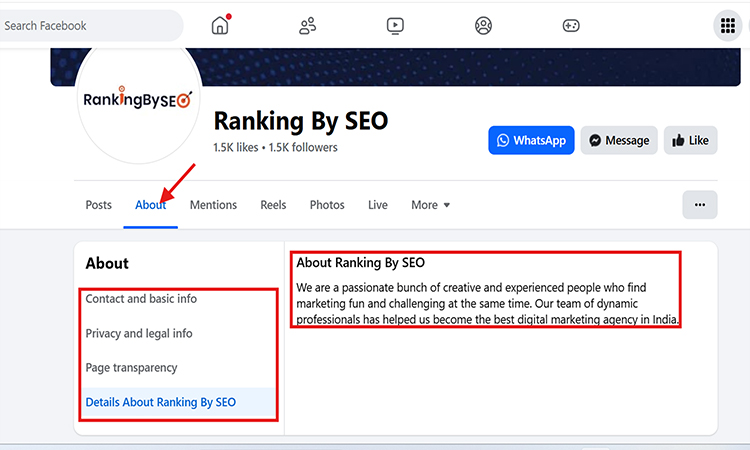Click the About sidebar heading
Screen dimensions: 750x450
(107, 263)
